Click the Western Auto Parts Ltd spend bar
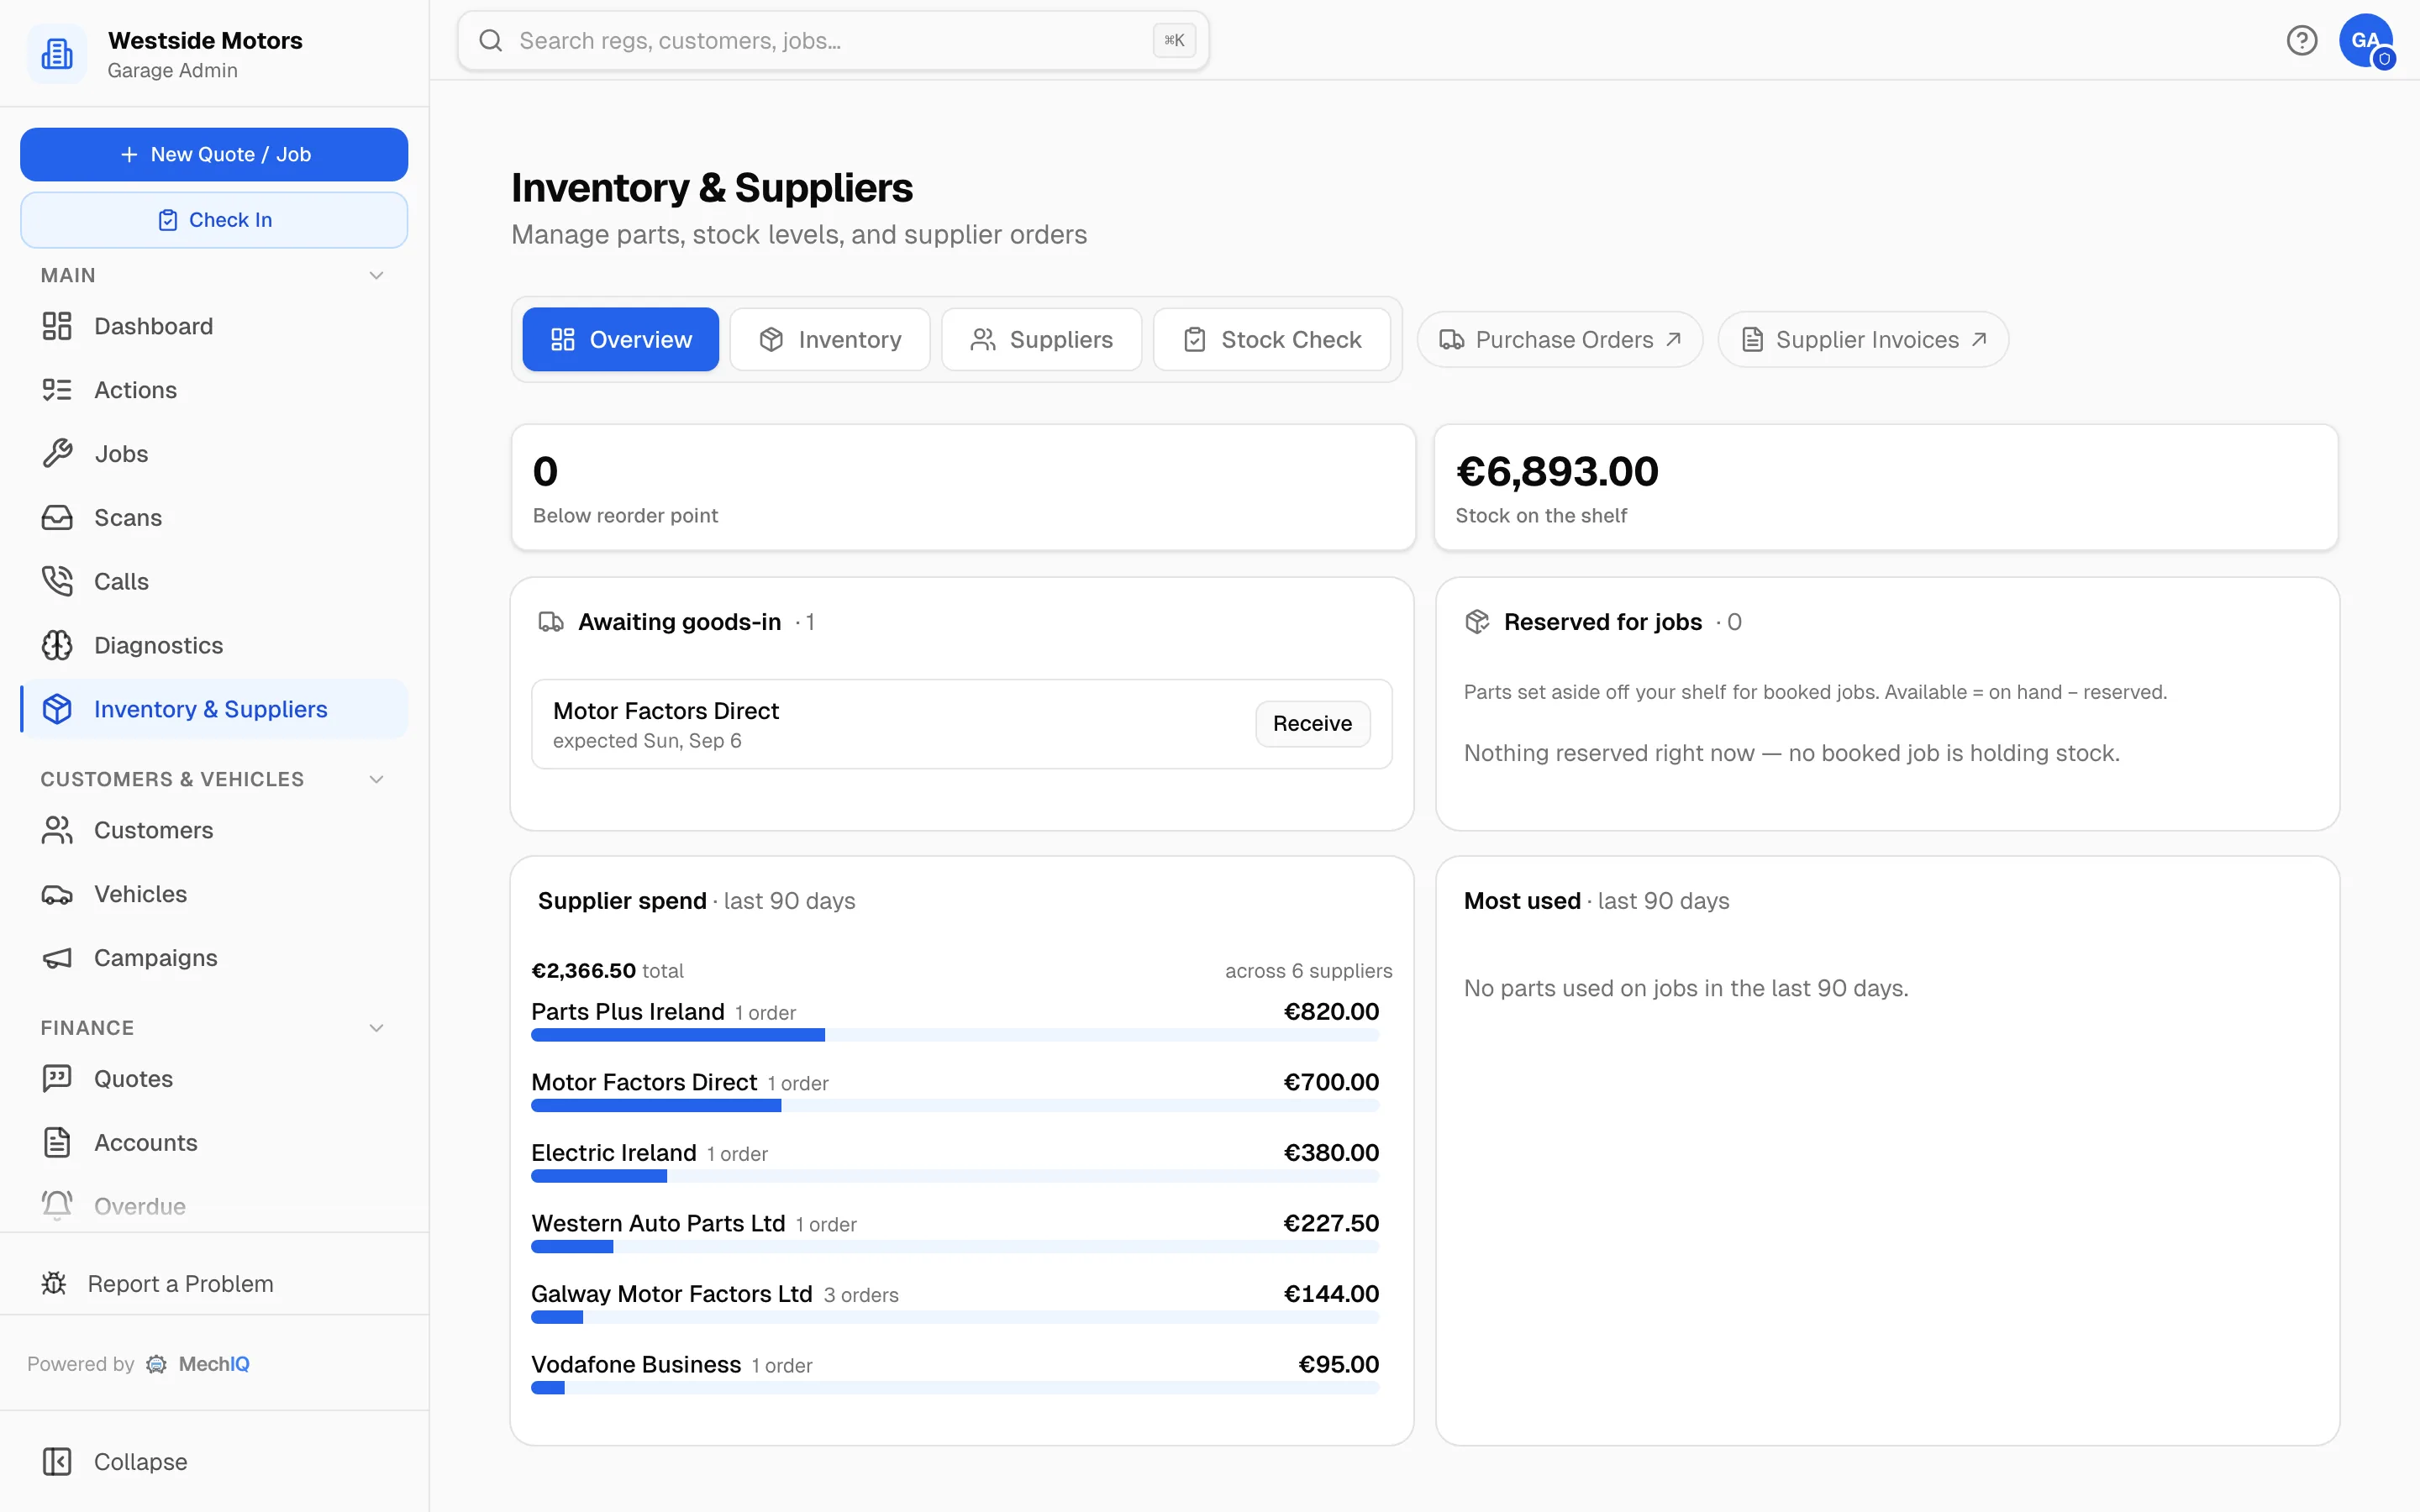The height and width of the screenshot is (1512, 2420). (x=955, y=1246)
